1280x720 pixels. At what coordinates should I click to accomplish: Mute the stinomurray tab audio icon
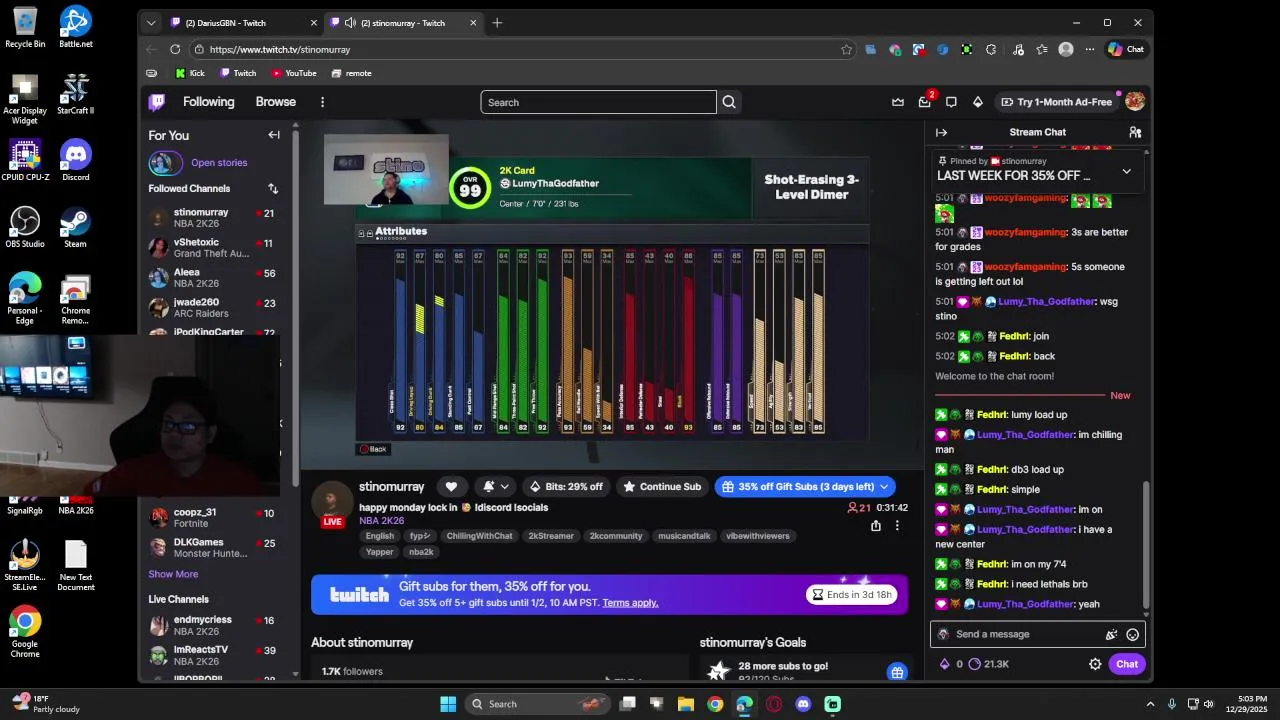[349, 23]
